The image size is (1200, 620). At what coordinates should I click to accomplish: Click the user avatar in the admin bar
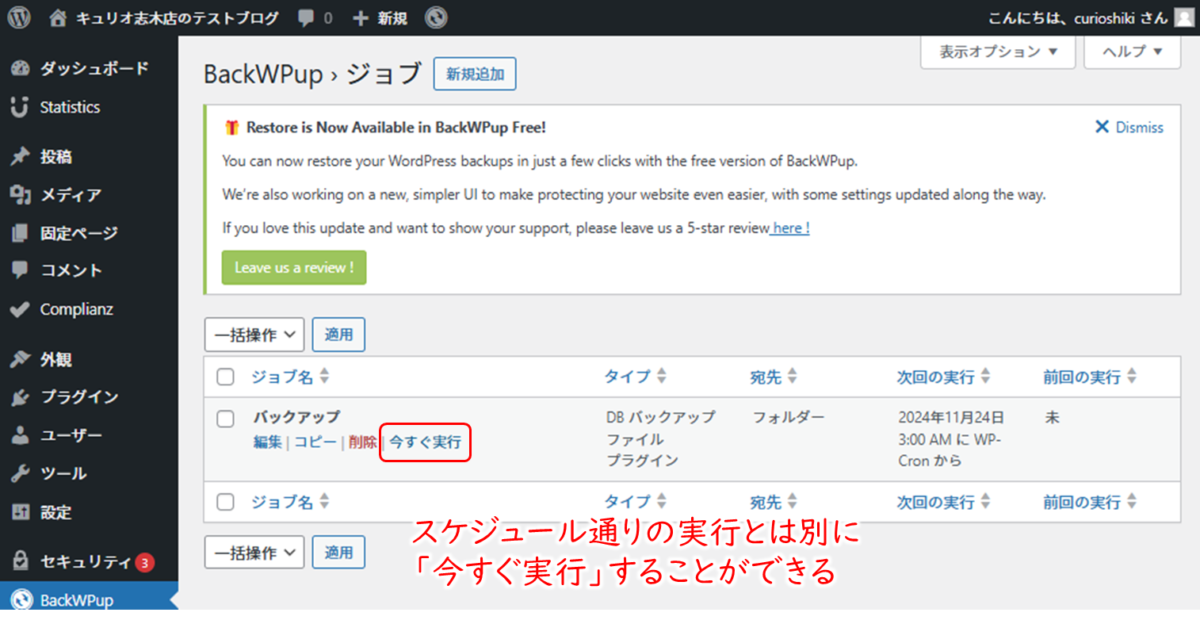[1183, 17]
